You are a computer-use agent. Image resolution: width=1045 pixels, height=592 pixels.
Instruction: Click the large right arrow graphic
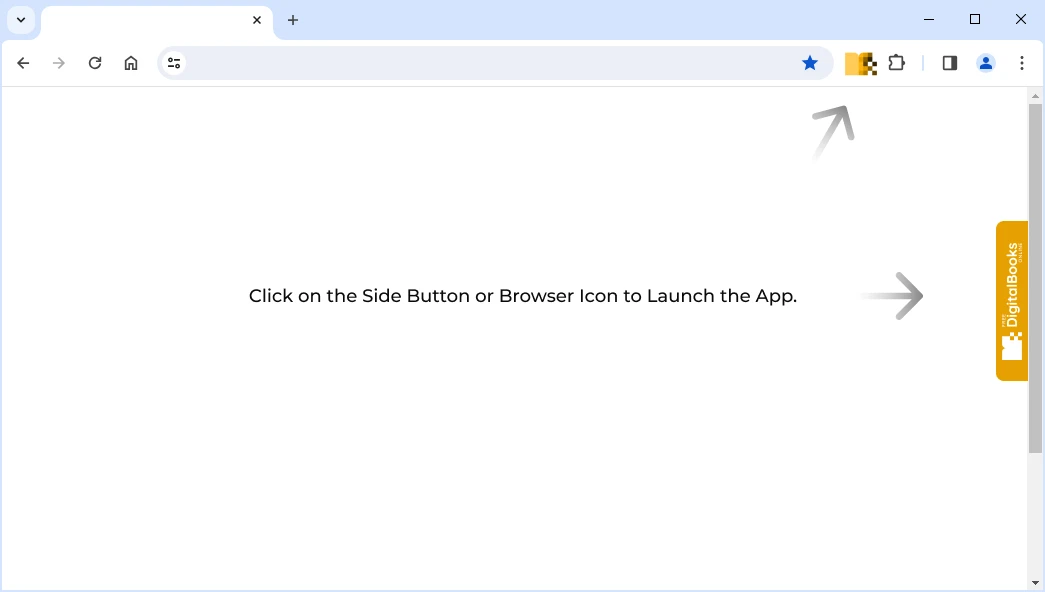tap(893, 296)
